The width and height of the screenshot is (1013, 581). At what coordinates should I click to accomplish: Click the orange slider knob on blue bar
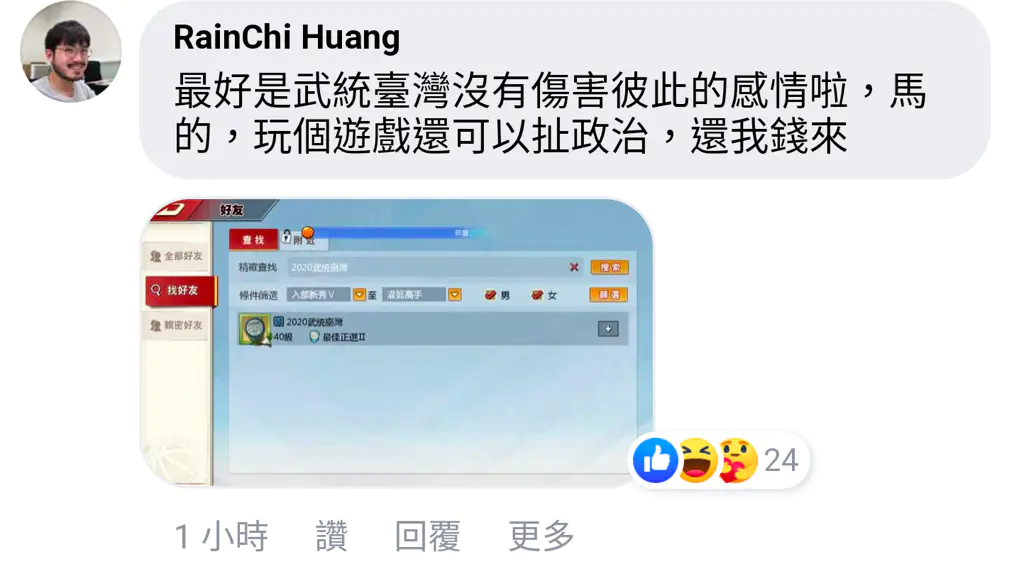[x=308, y=232]
